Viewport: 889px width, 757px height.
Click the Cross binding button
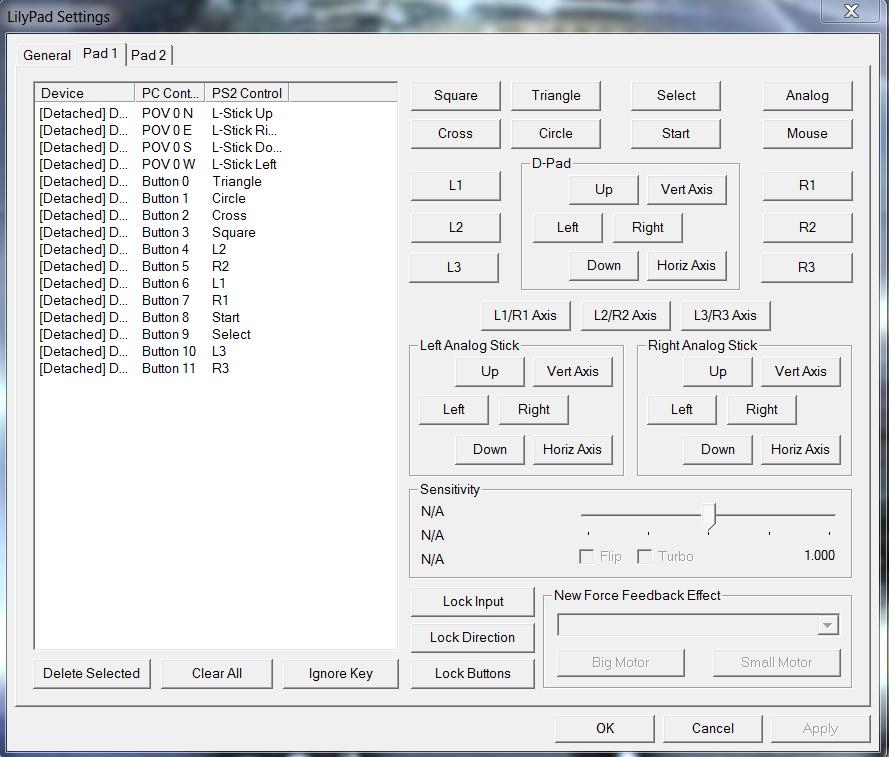pos(456,133)
